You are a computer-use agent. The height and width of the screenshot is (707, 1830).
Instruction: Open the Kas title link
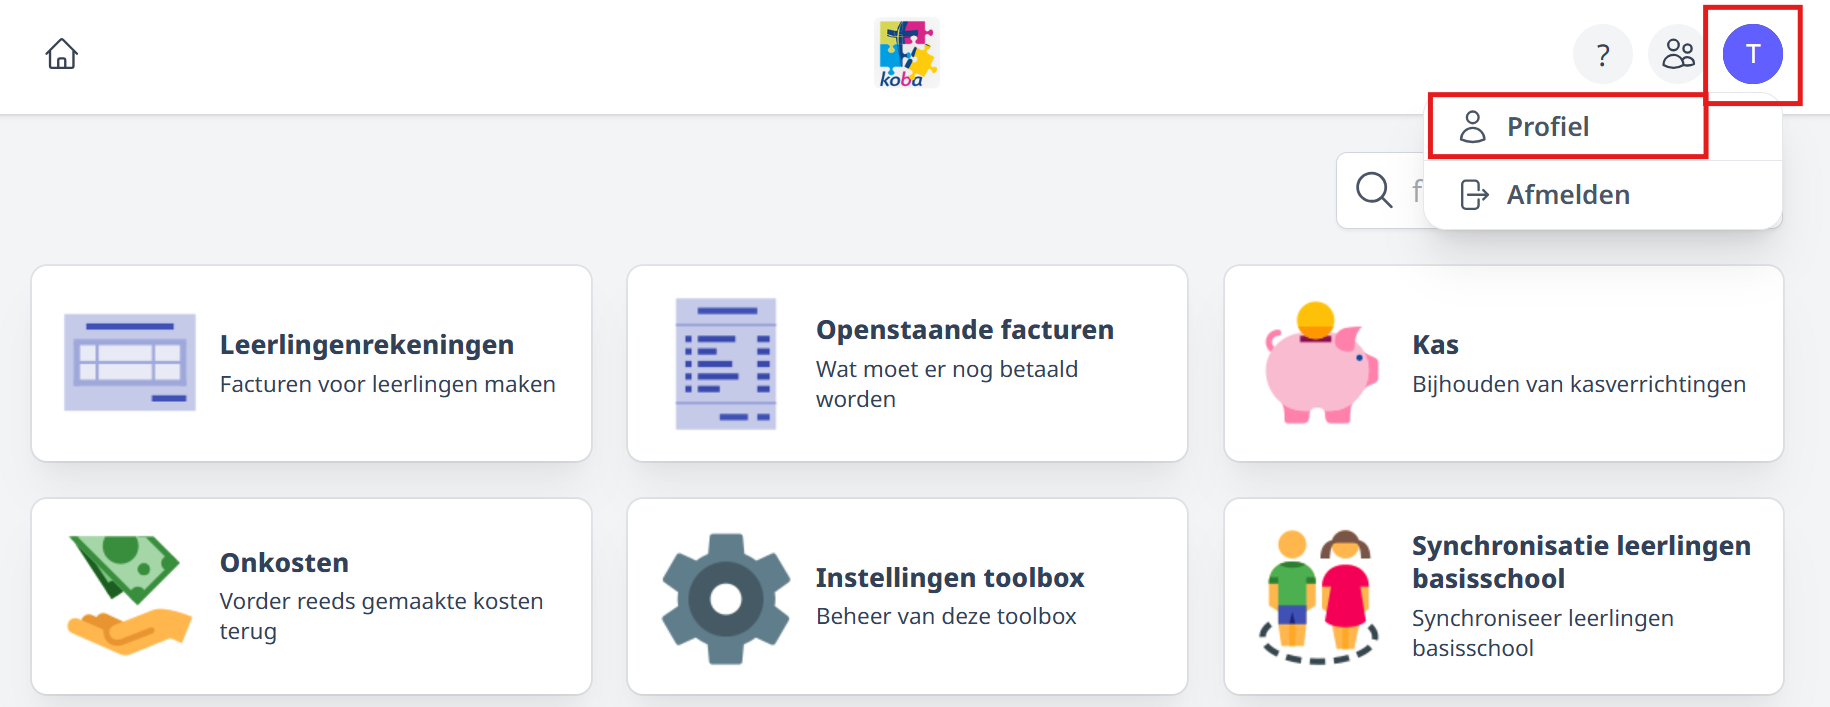pyautogui.click(x=1435, y=345)
